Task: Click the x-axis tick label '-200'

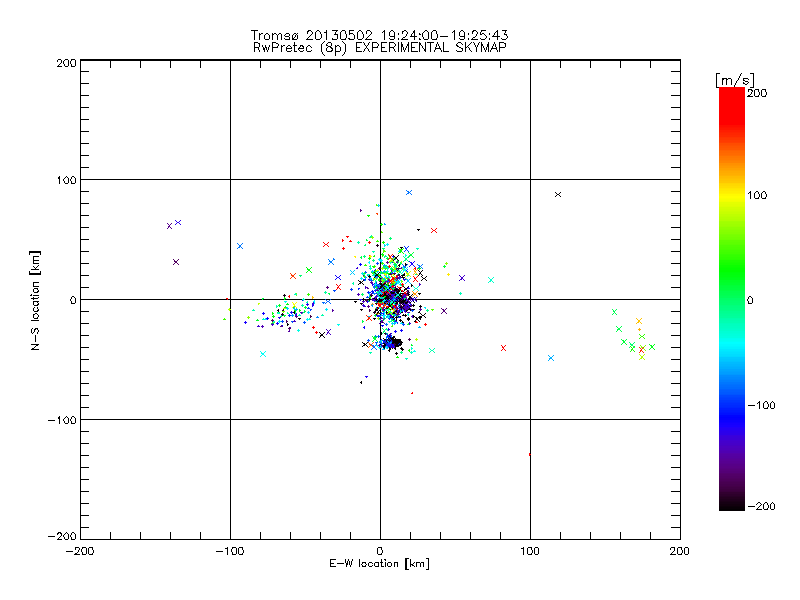Action: coord(80,551)
